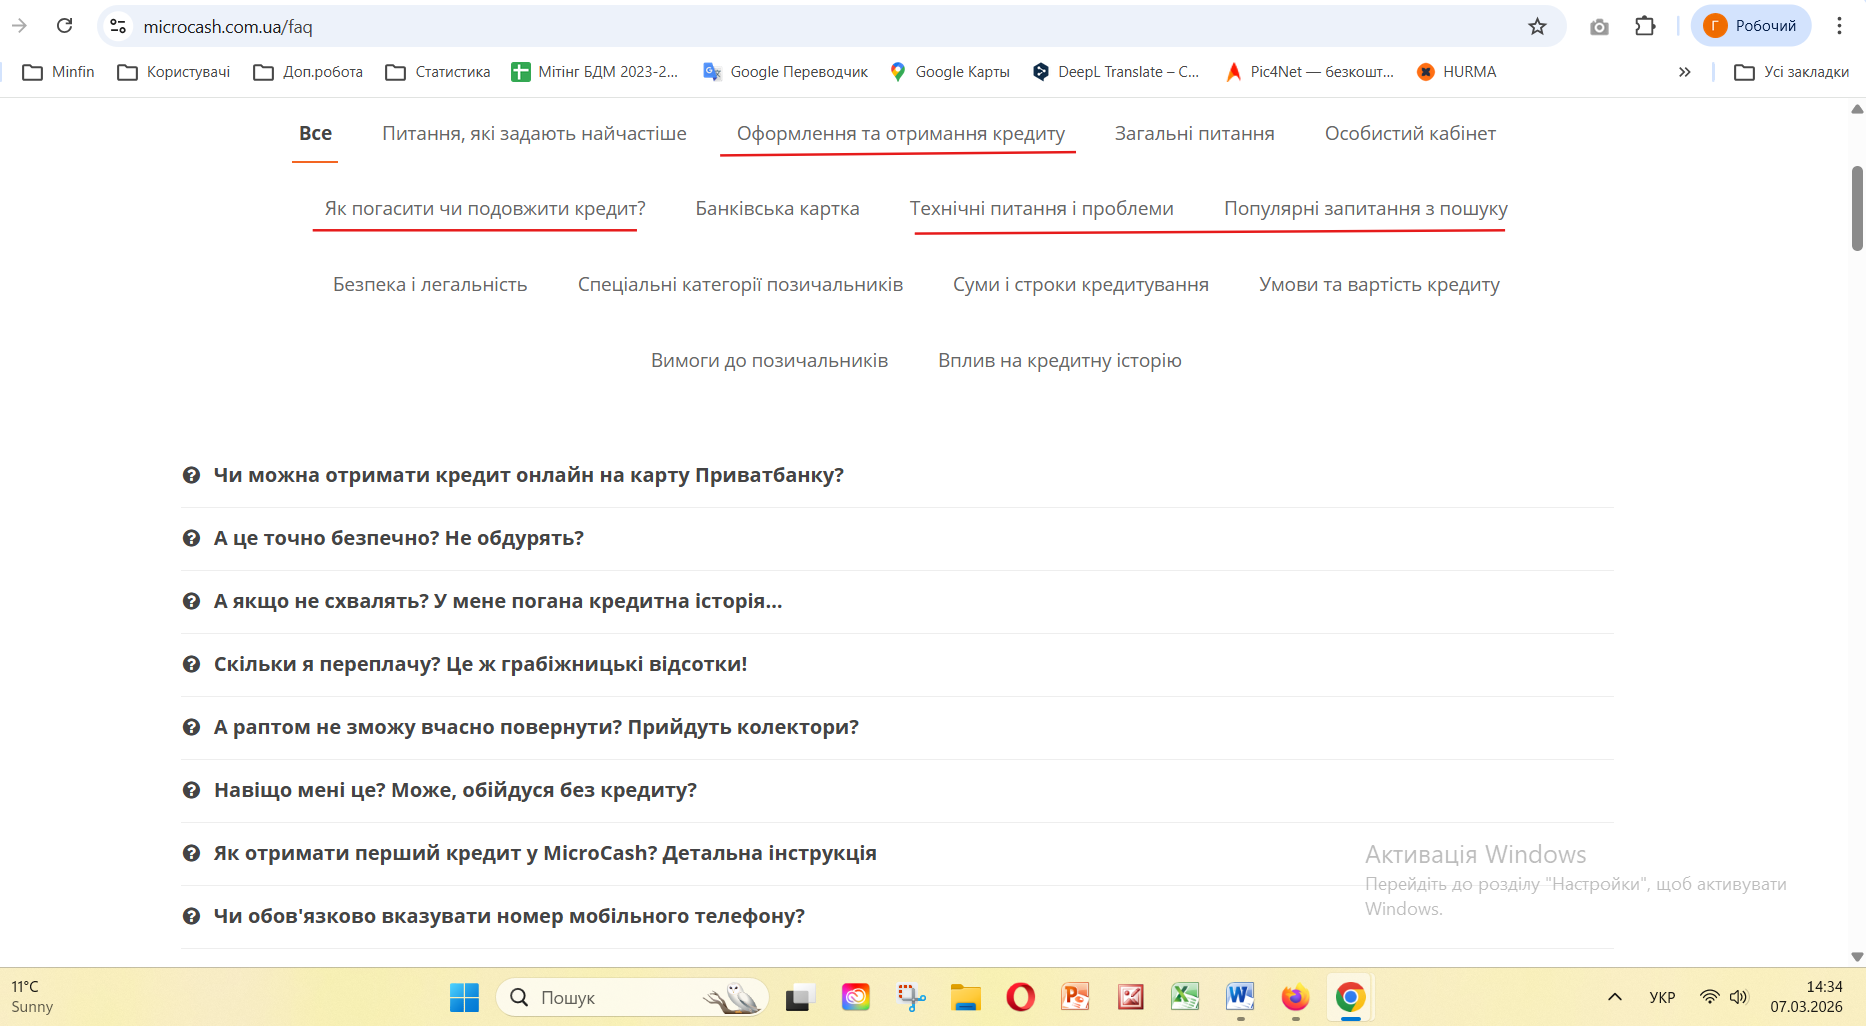This screenshot has width=1866, height=1026.
Task: Open Wi-Fi network settings in tray
Action: (1710, 997)
